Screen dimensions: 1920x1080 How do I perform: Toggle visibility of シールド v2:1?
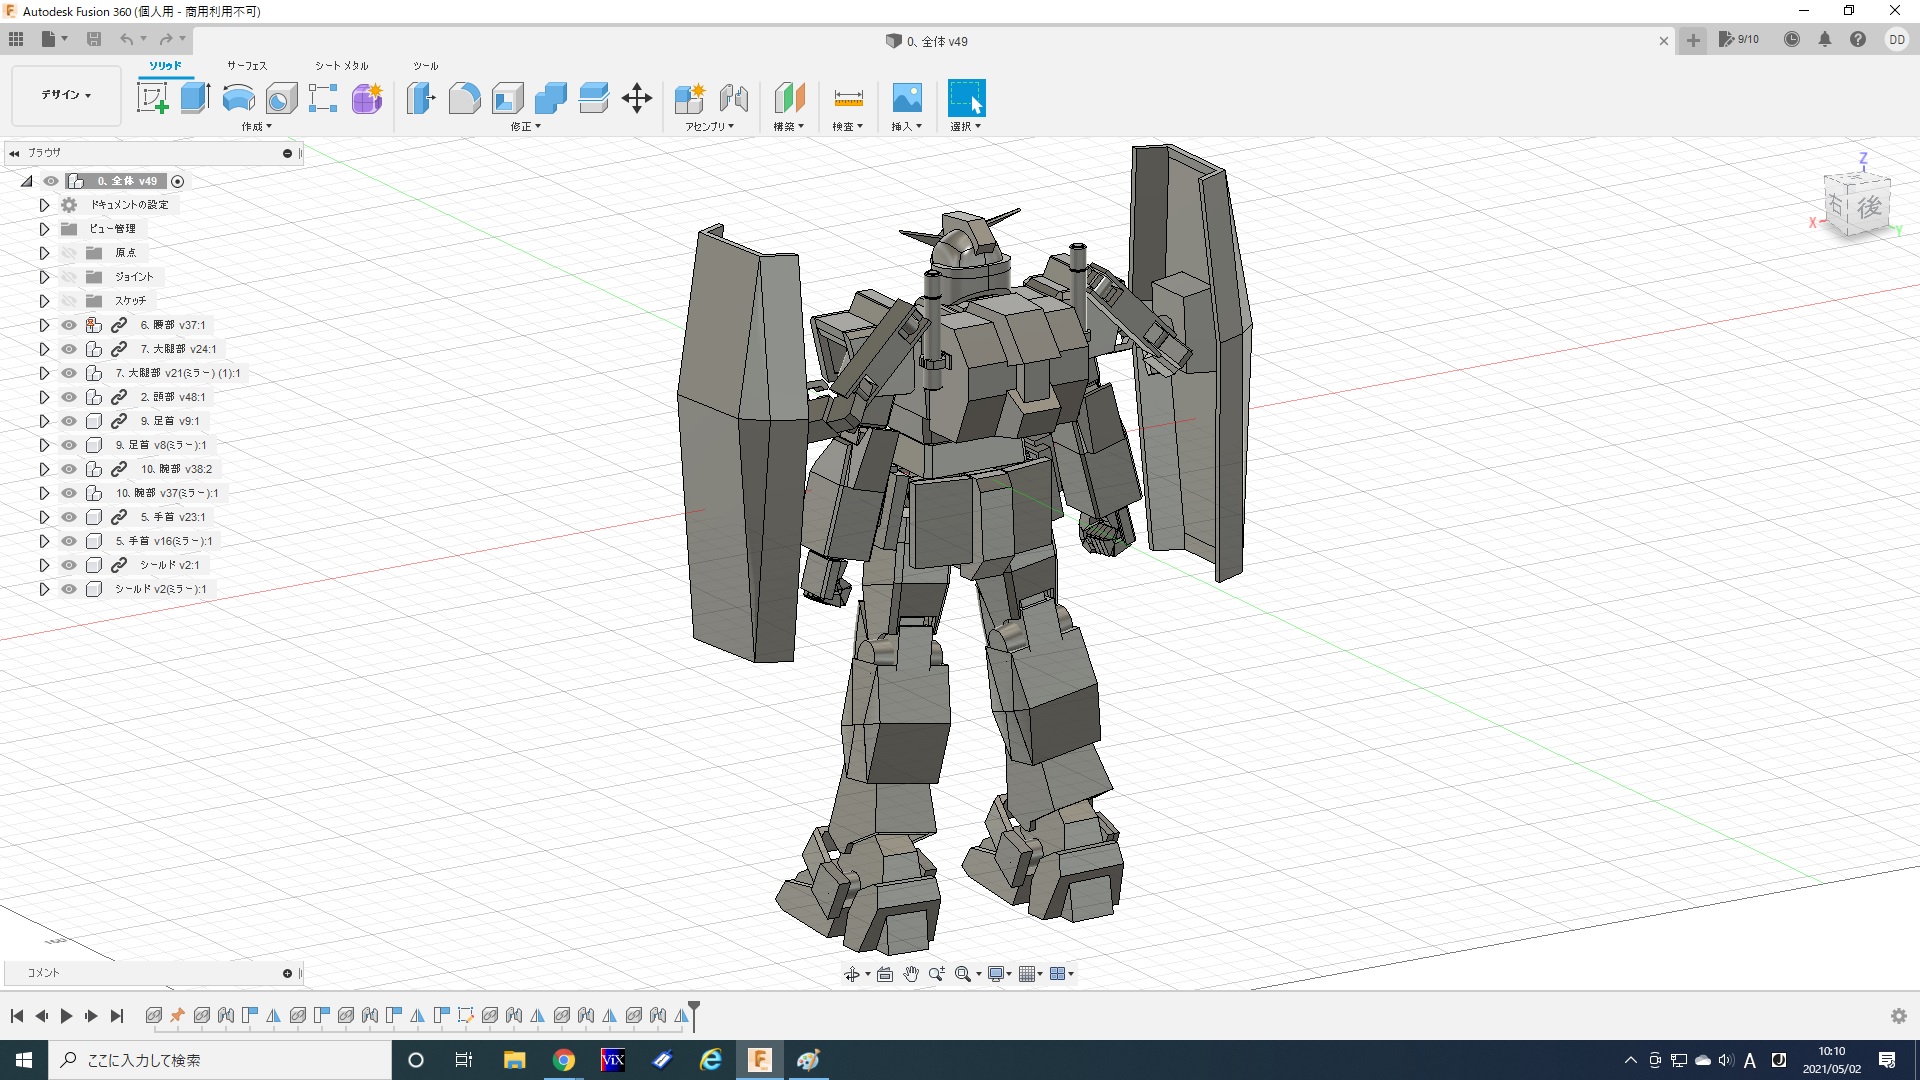point(69,565)
